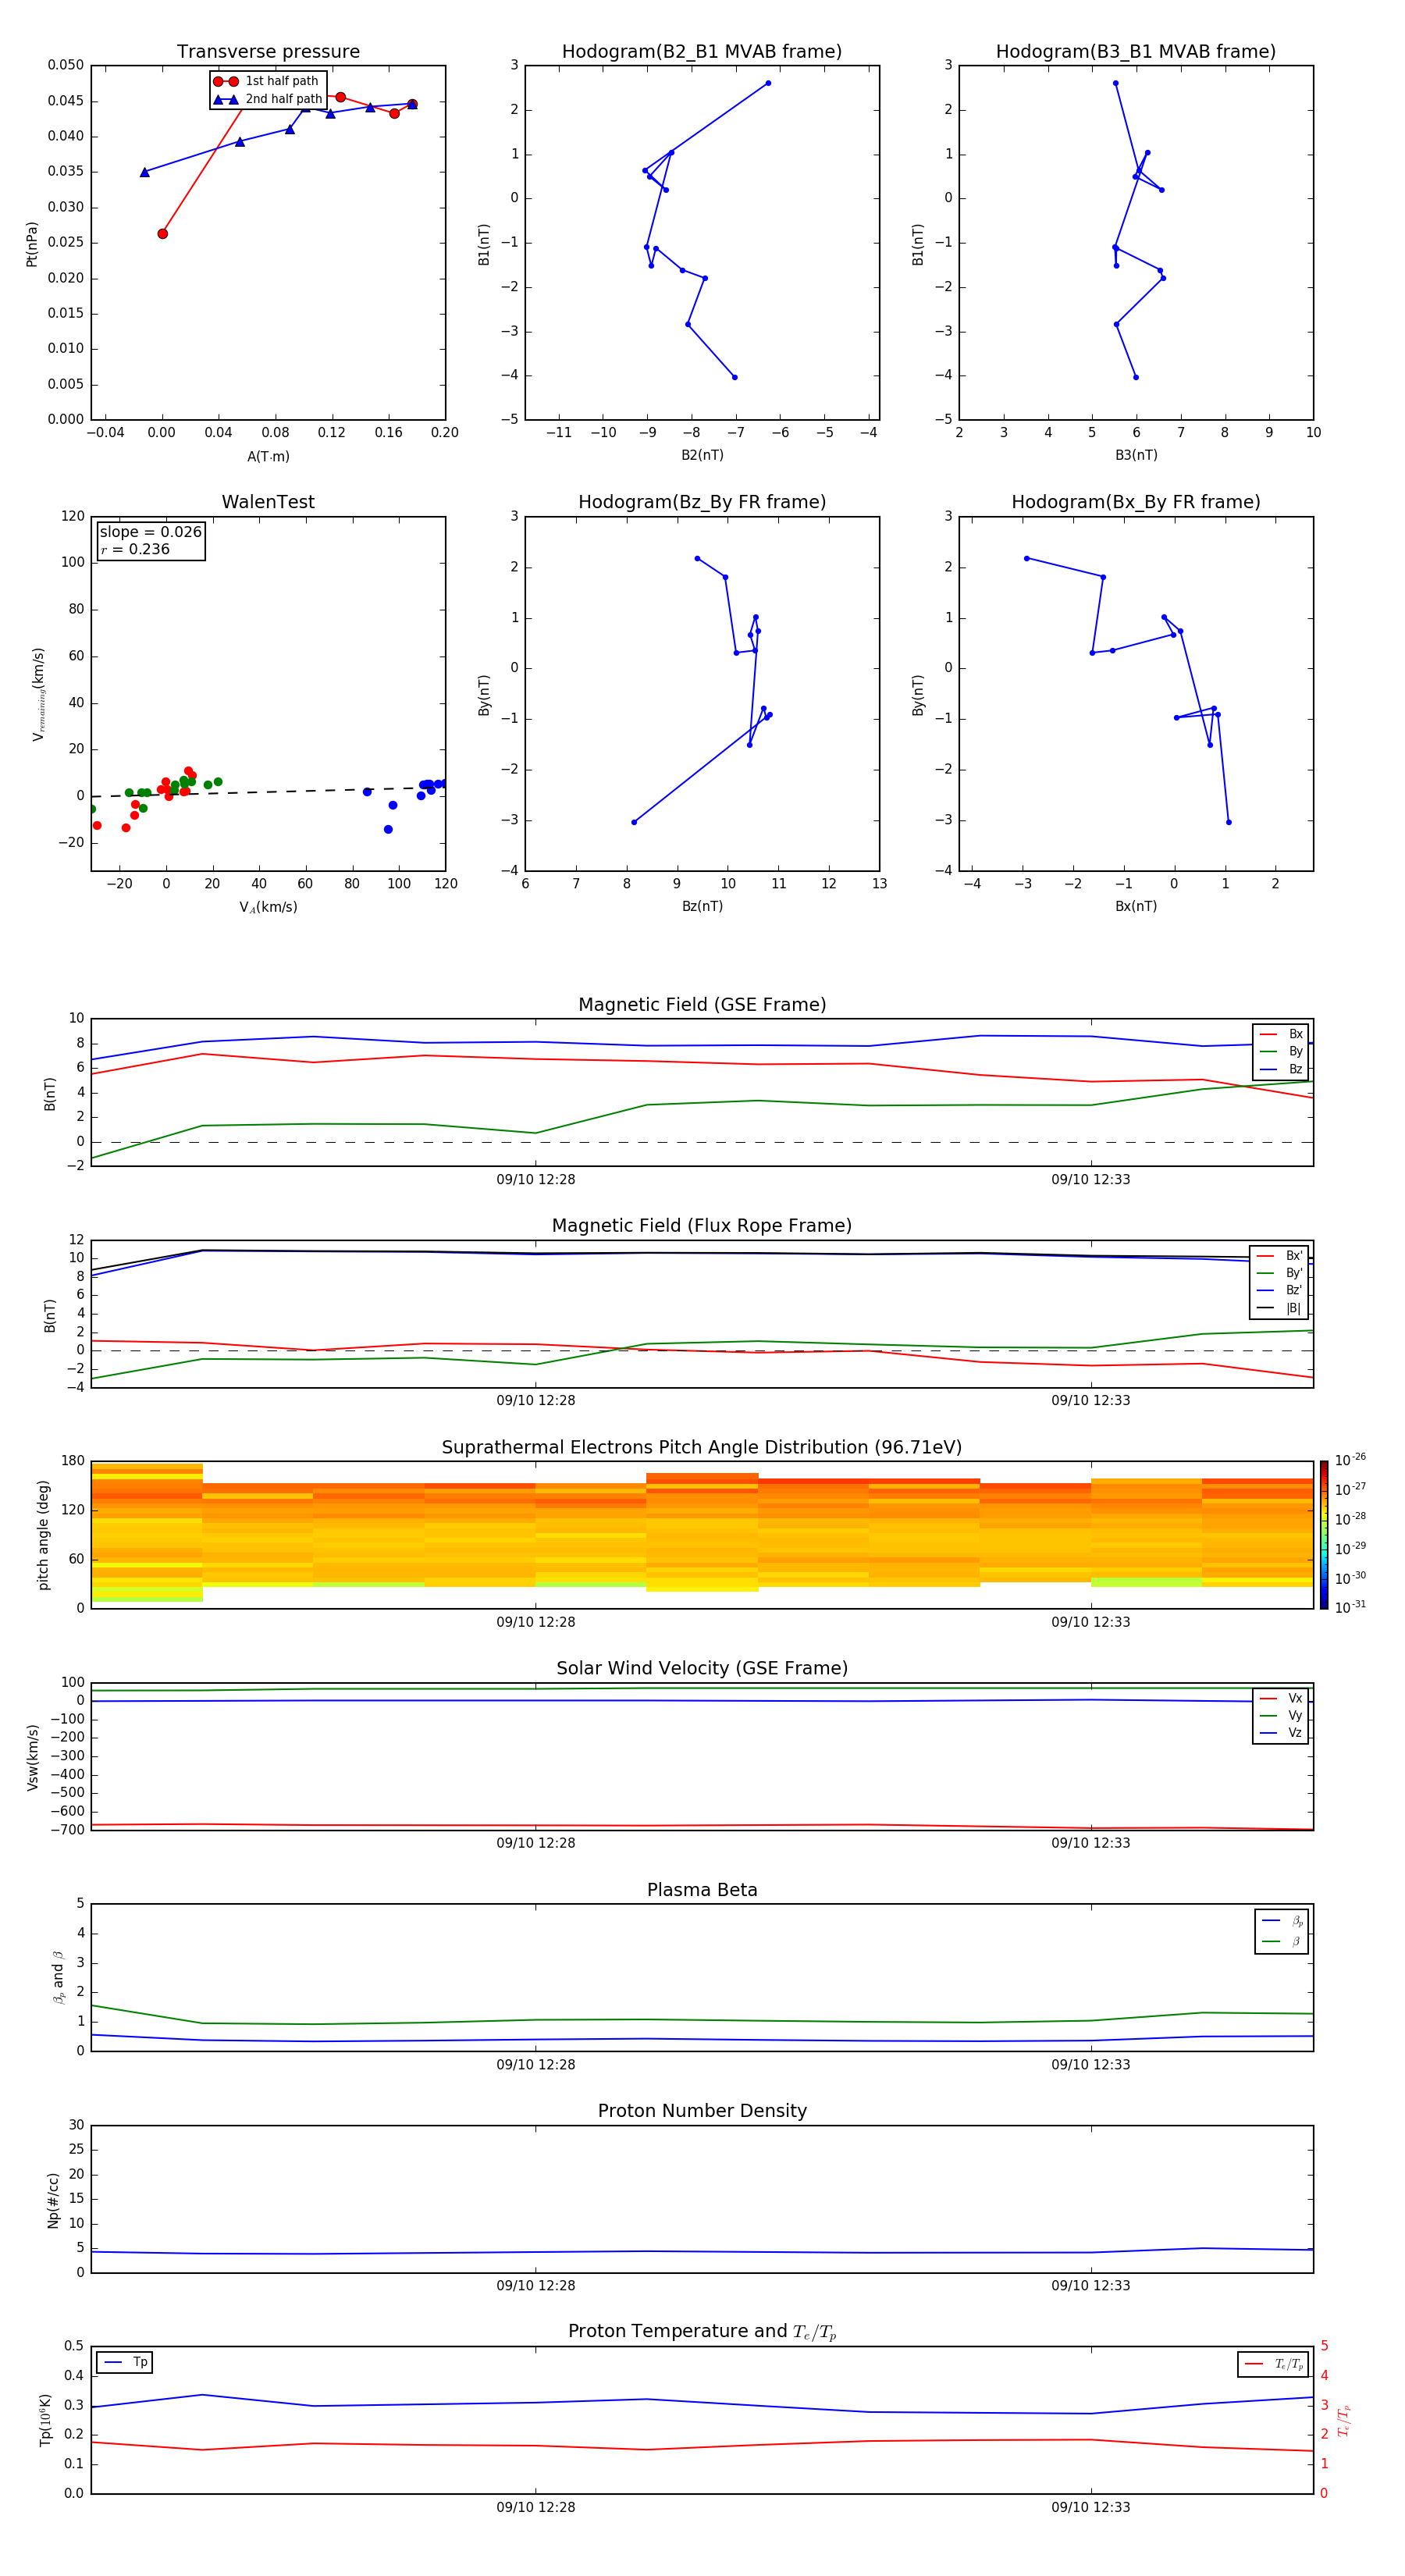This screenshot has height=2576, width=1405.
Task: Click the 'A(T·m)' x-axis label
Action: (268, 457)
